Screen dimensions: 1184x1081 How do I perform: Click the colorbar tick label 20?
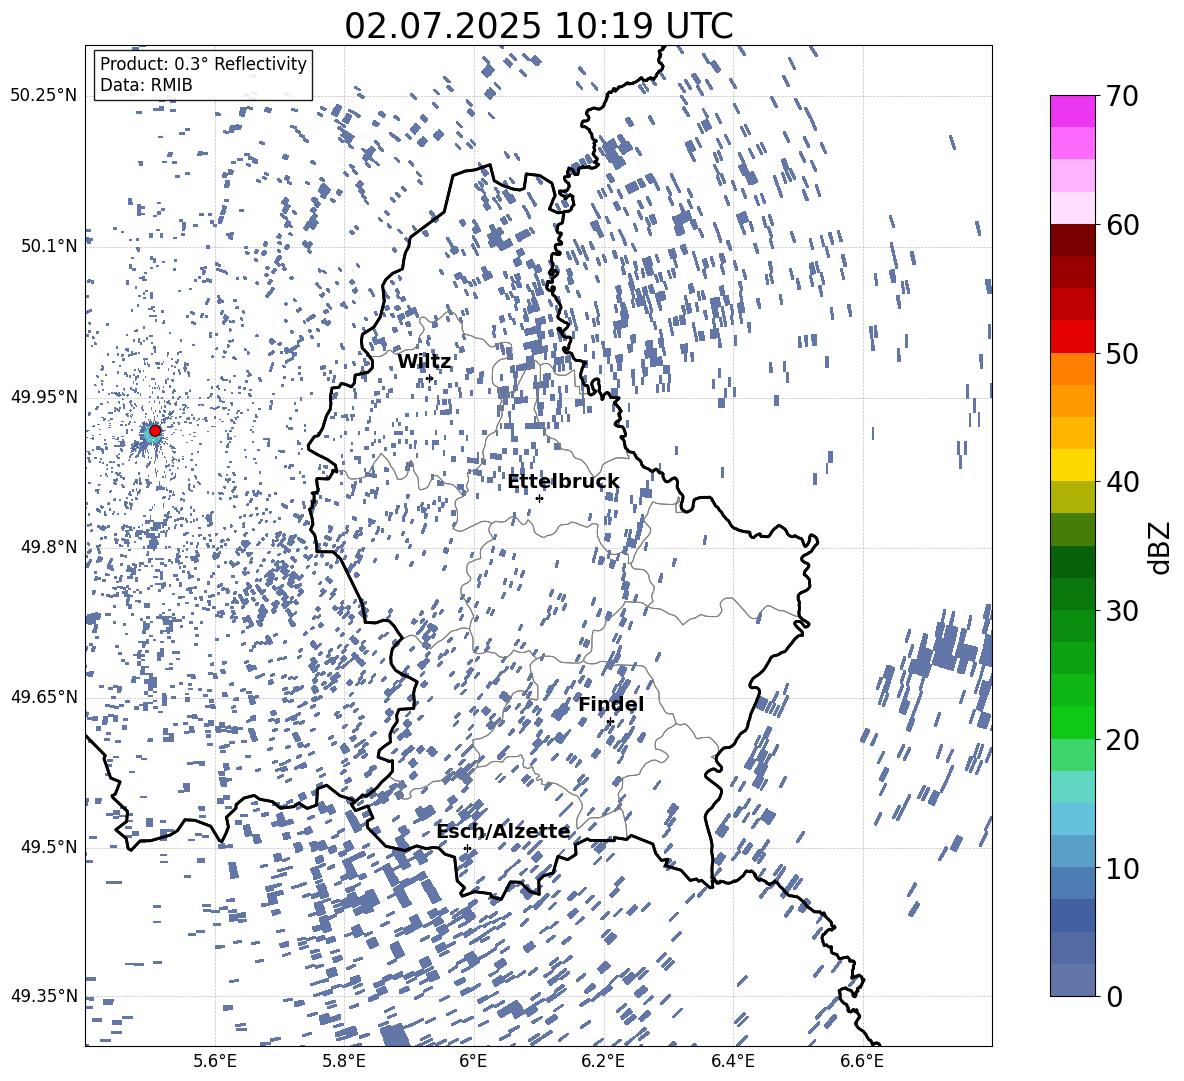click(x=1121, y=740)
